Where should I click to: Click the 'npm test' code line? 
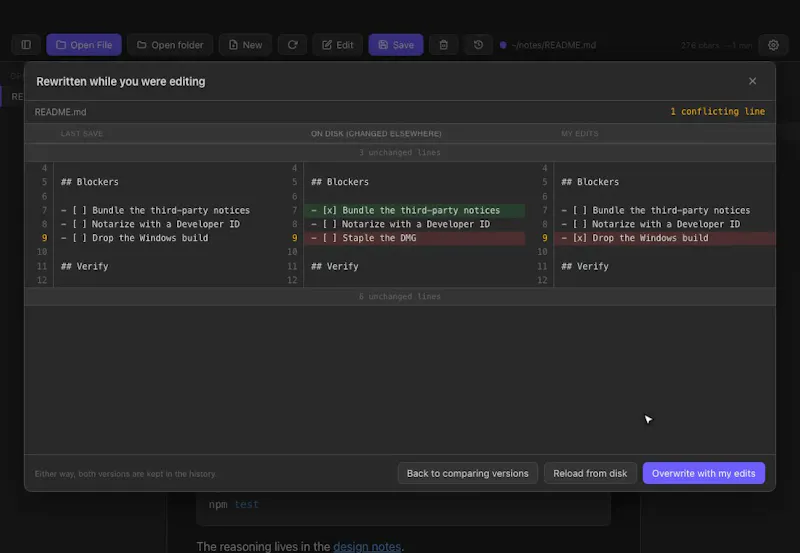[x=234, y=505]
